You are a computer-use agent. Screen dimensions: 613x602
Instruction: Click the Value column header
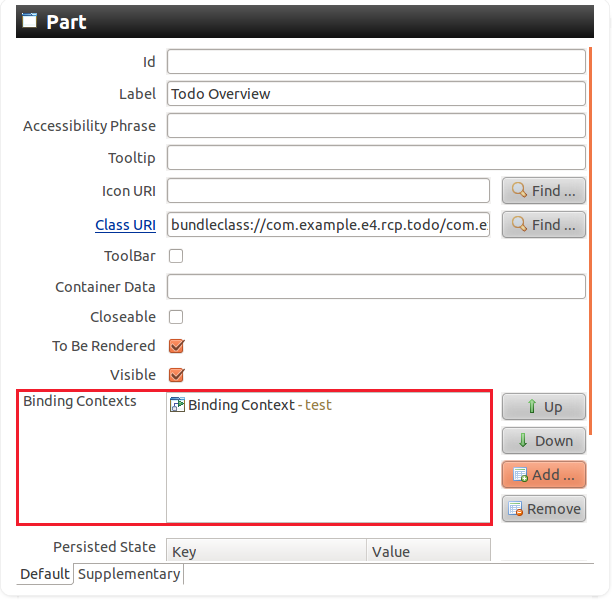click(428, 552)
